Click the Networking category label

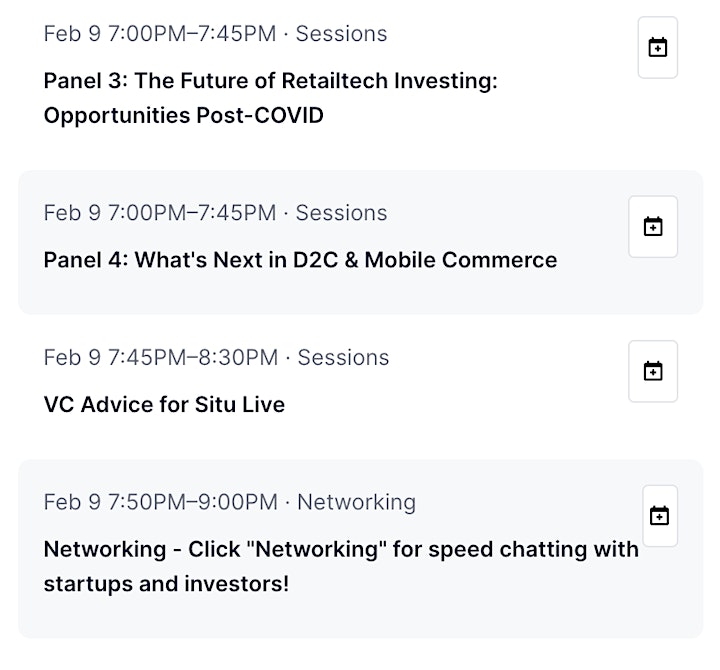tap(356, 502)
